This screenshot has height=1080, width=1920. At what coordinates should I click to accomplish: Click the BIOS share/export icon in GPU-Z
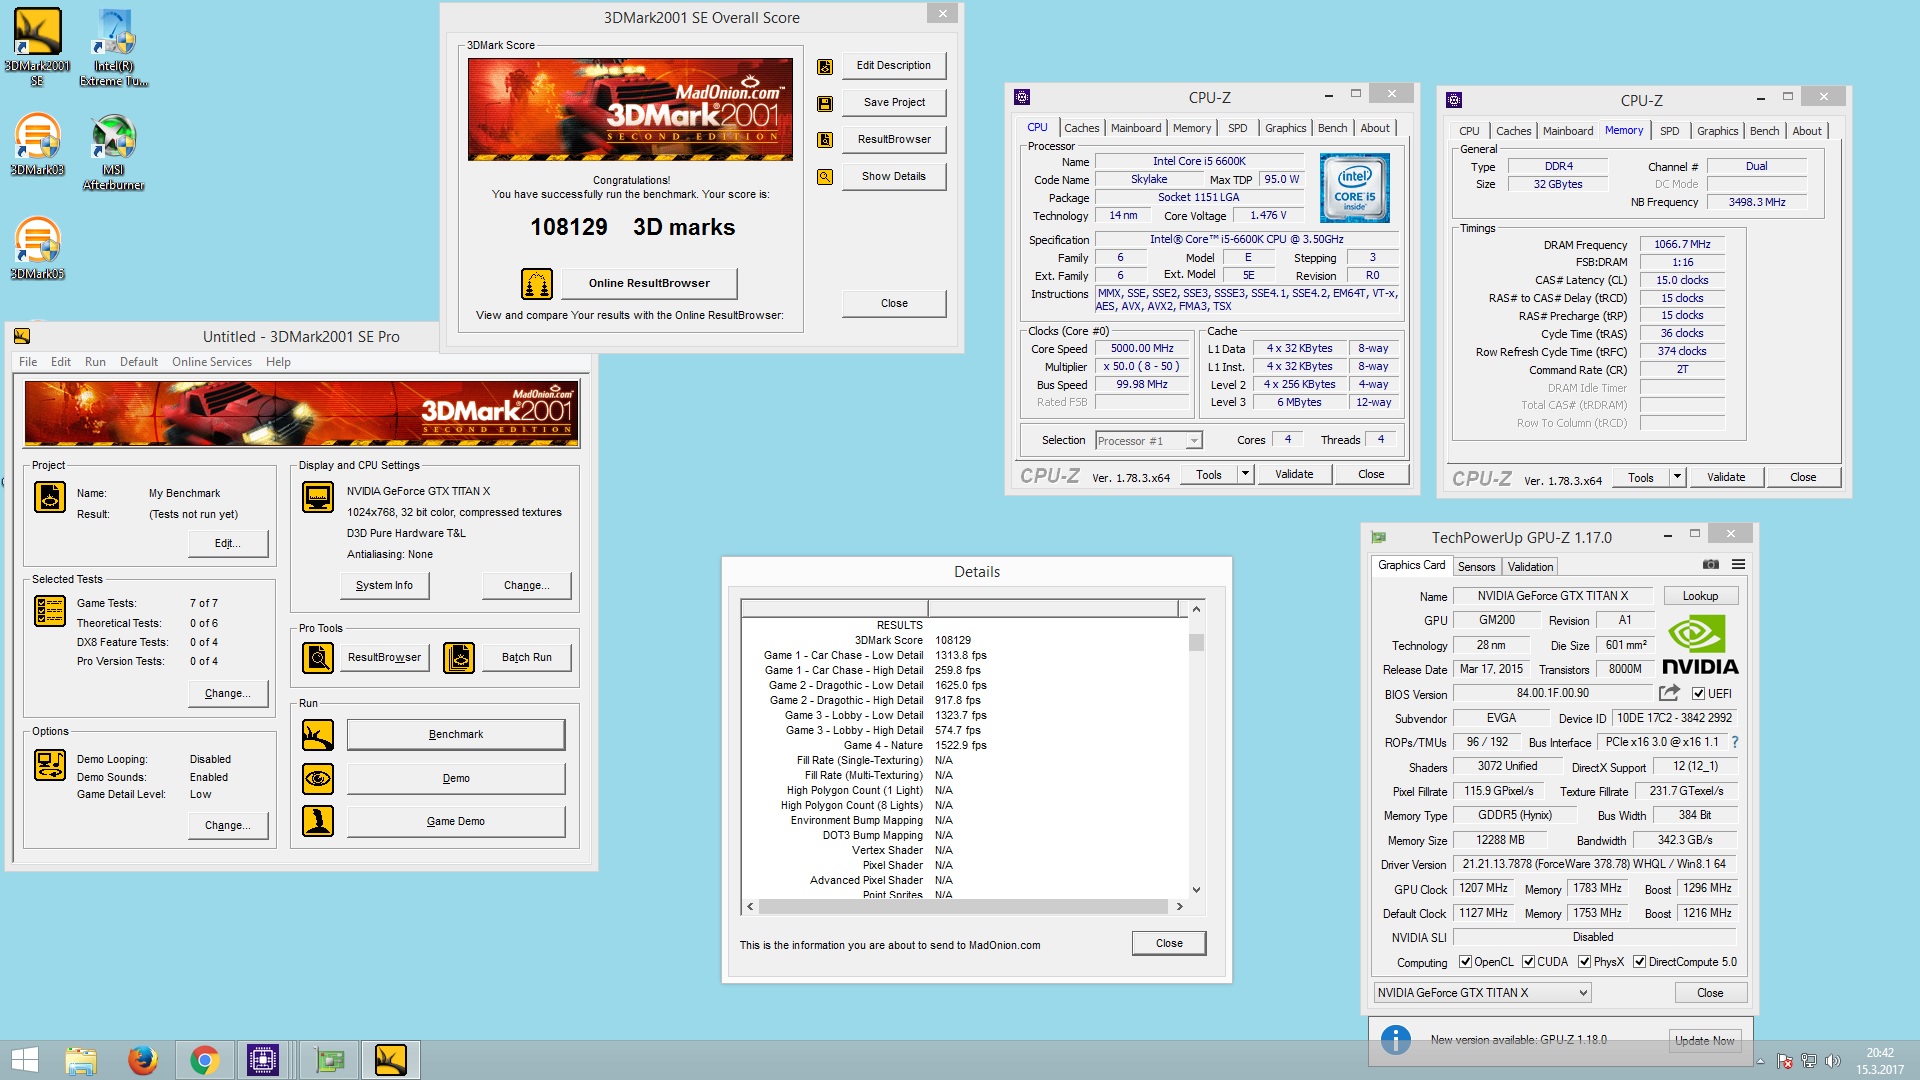[x=1669, y=693]
